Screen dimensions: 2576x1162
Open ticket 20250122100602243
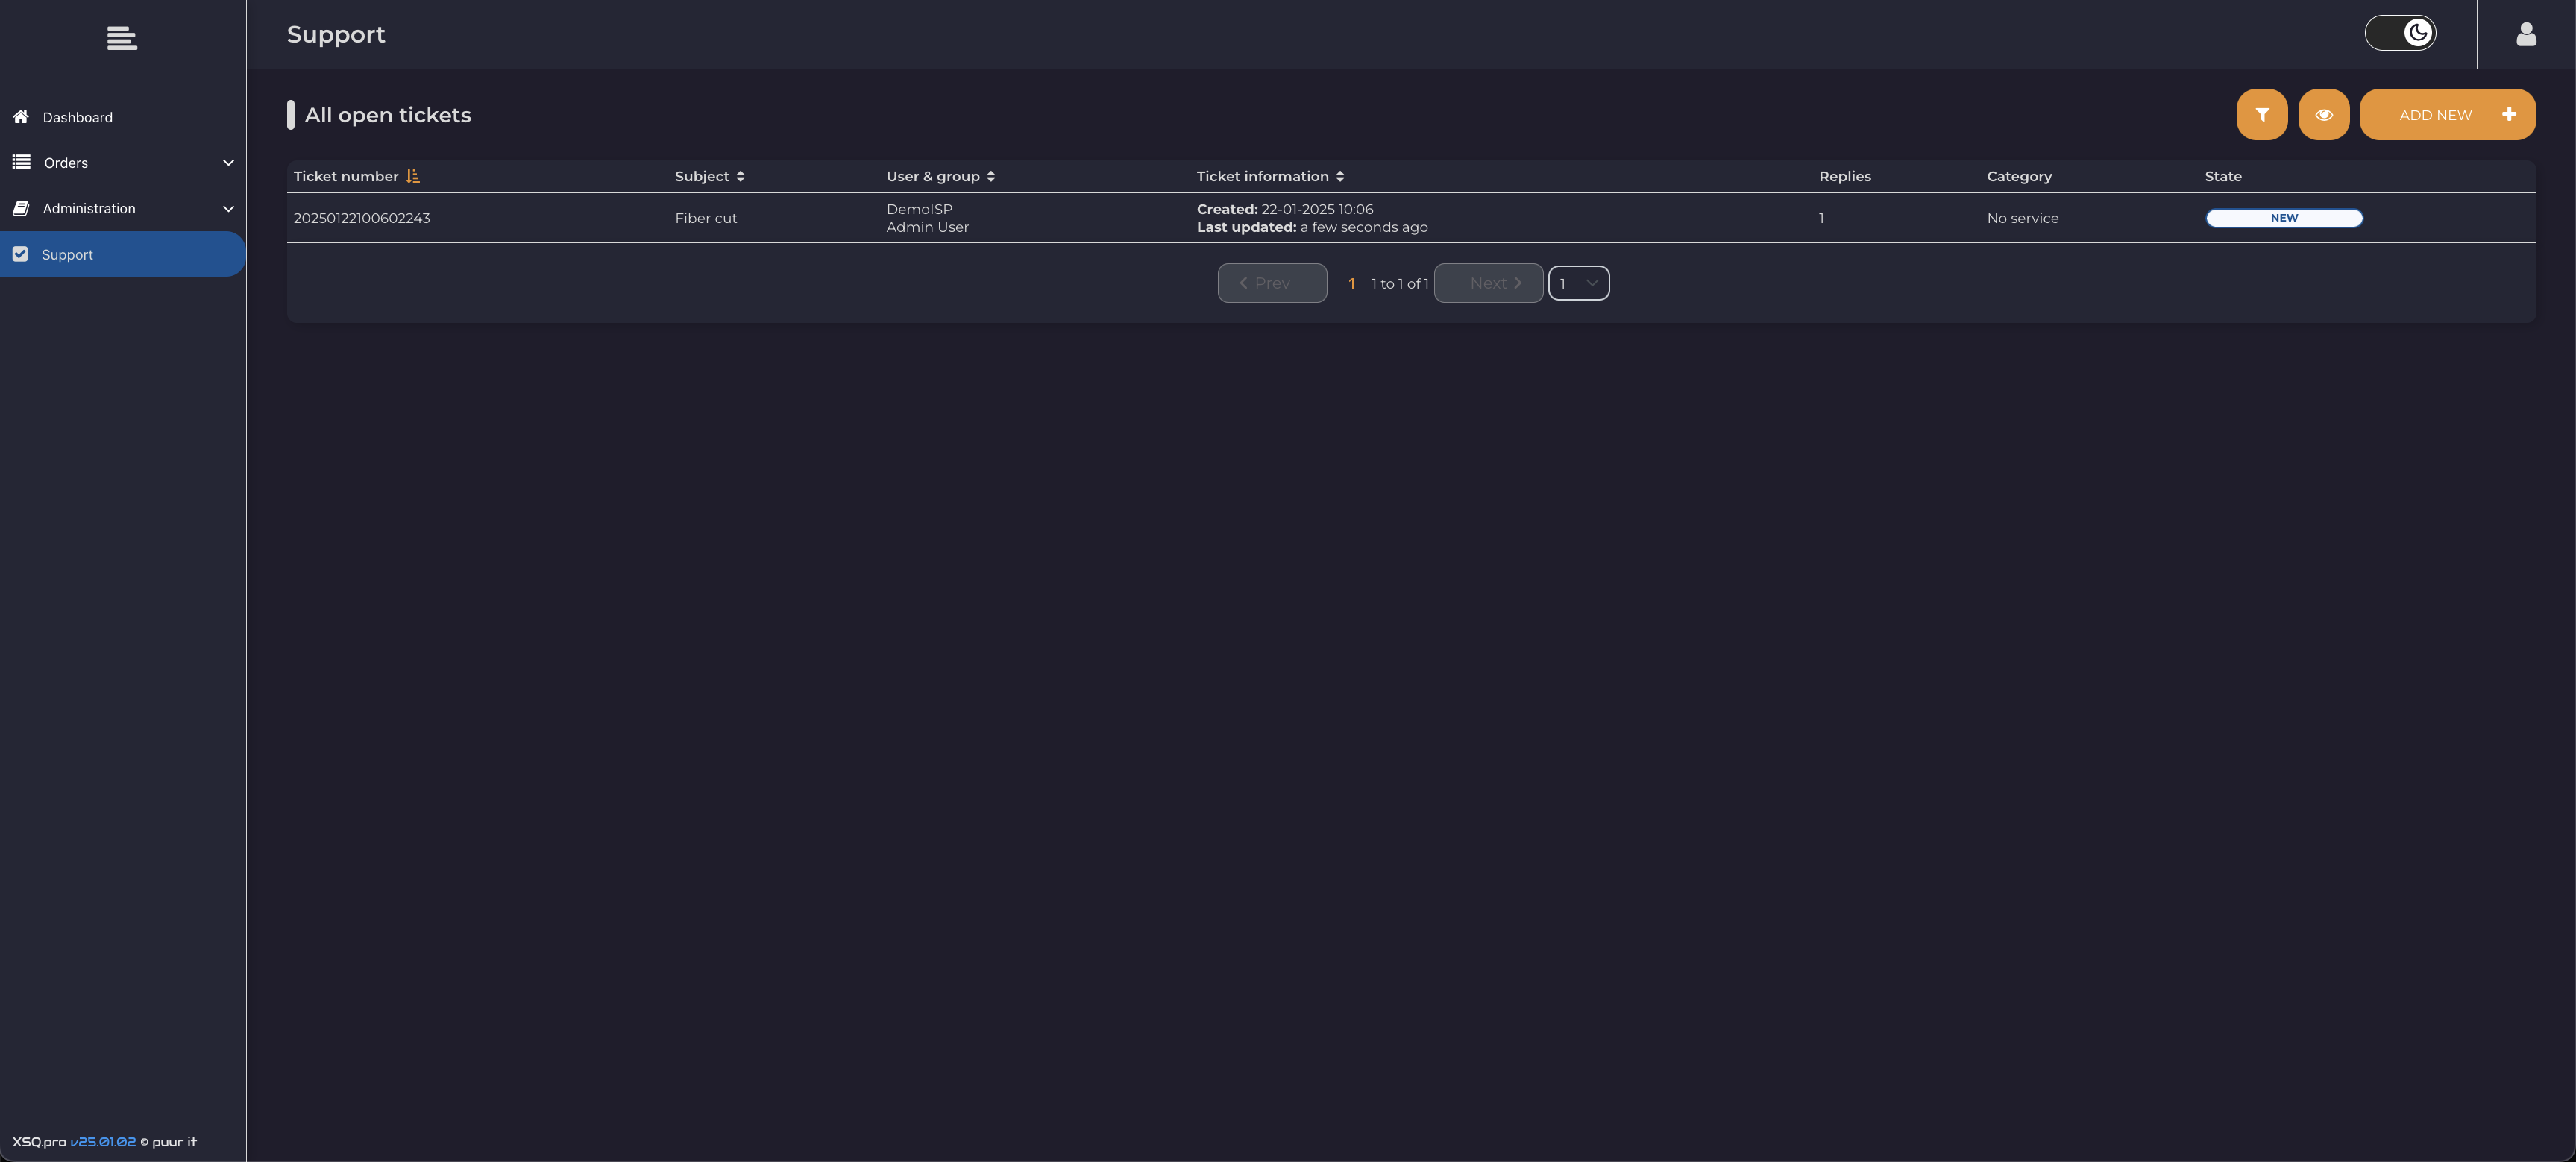tap(361, 218)
